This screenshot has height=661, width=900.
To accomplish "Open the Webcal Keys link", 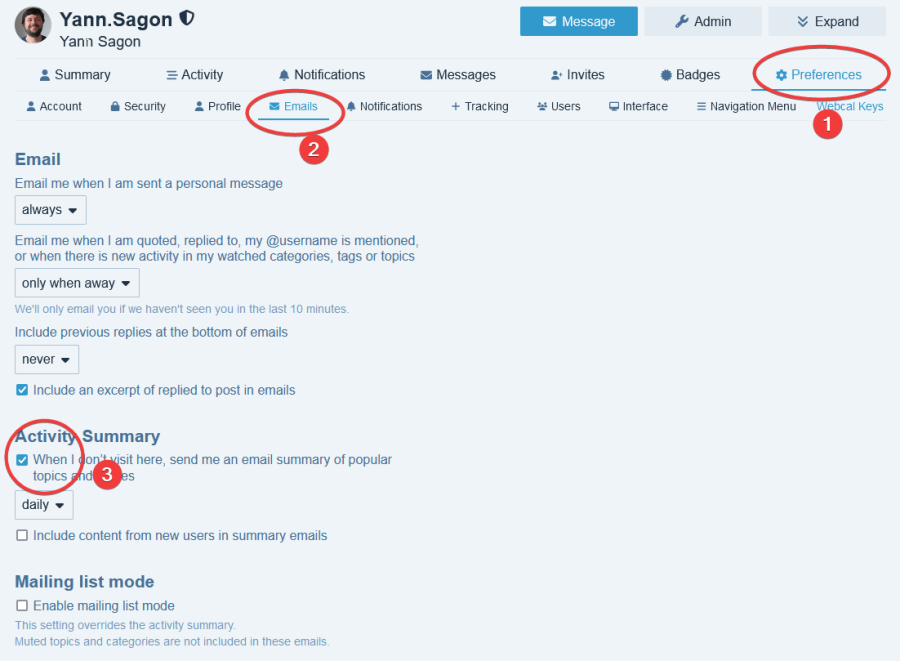I will 850,106.
